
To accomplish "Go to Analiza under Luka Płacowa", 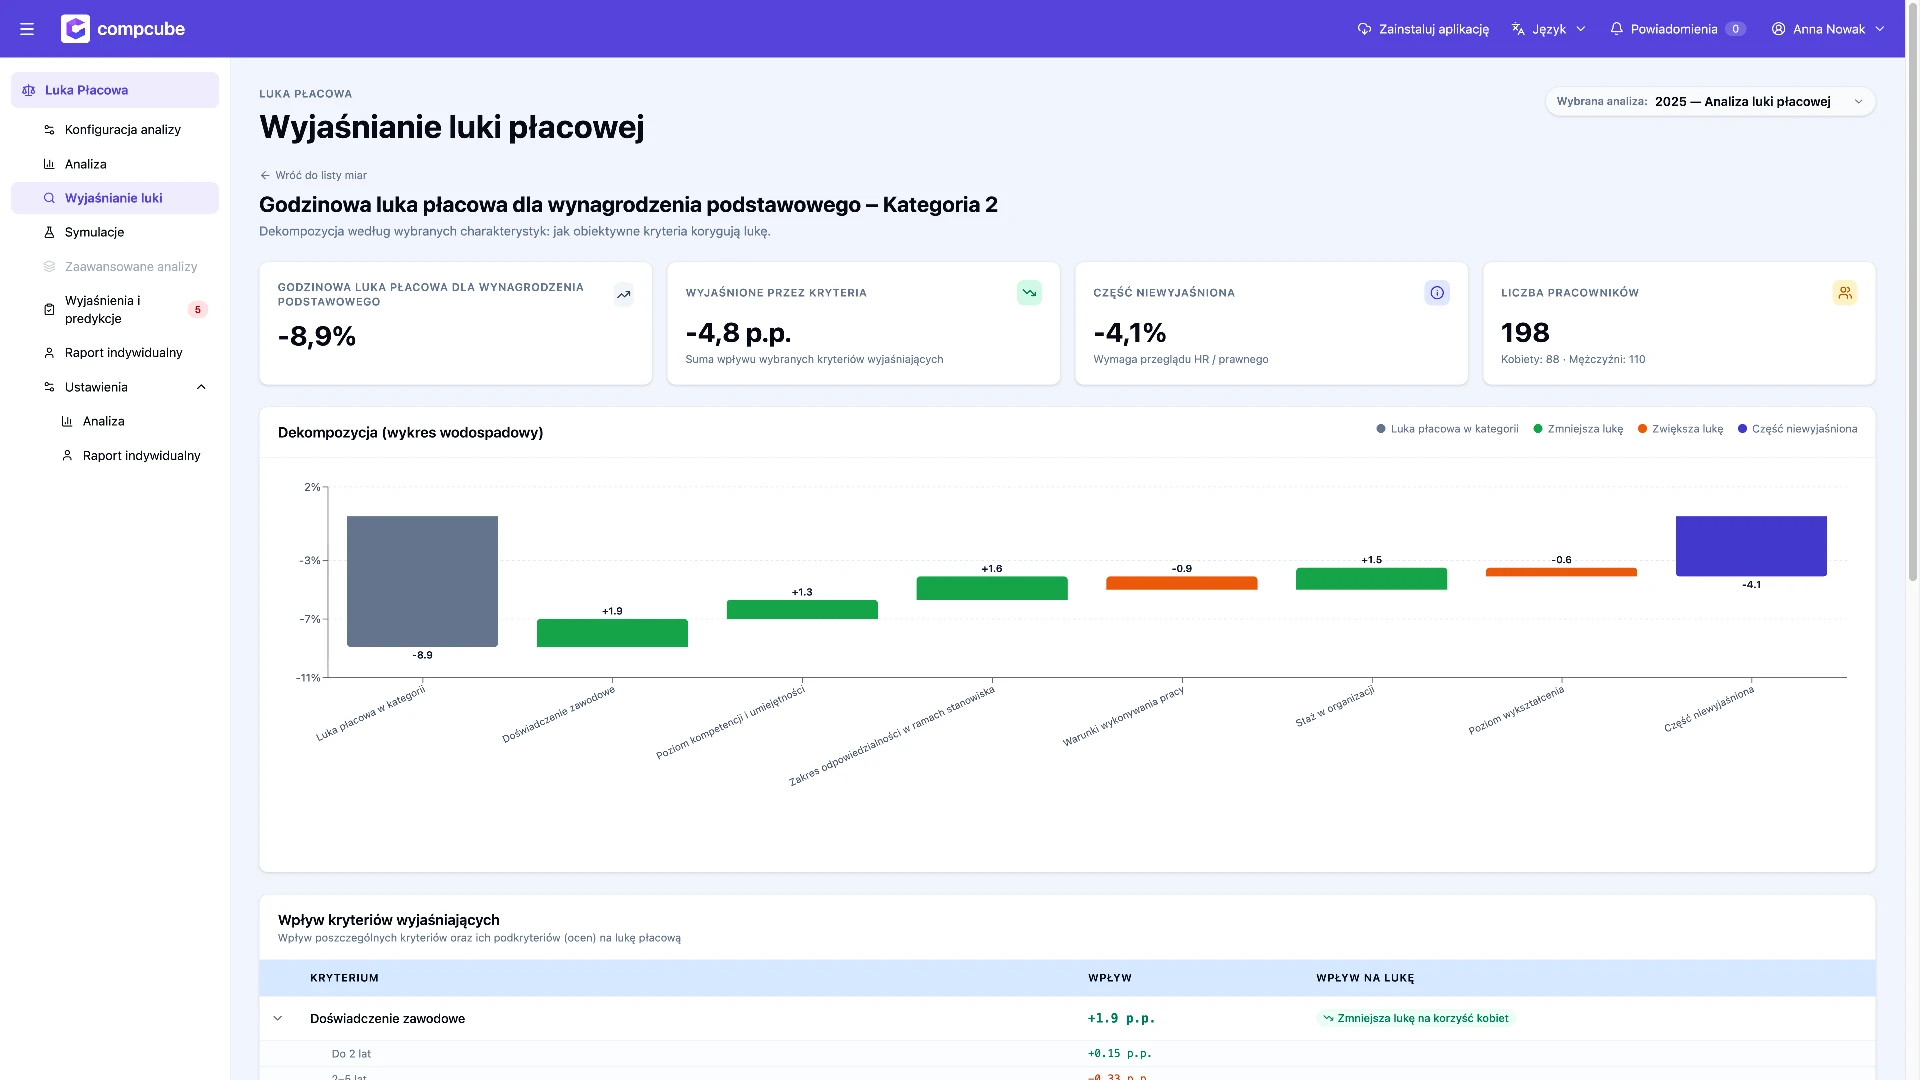I will [115, 164].
